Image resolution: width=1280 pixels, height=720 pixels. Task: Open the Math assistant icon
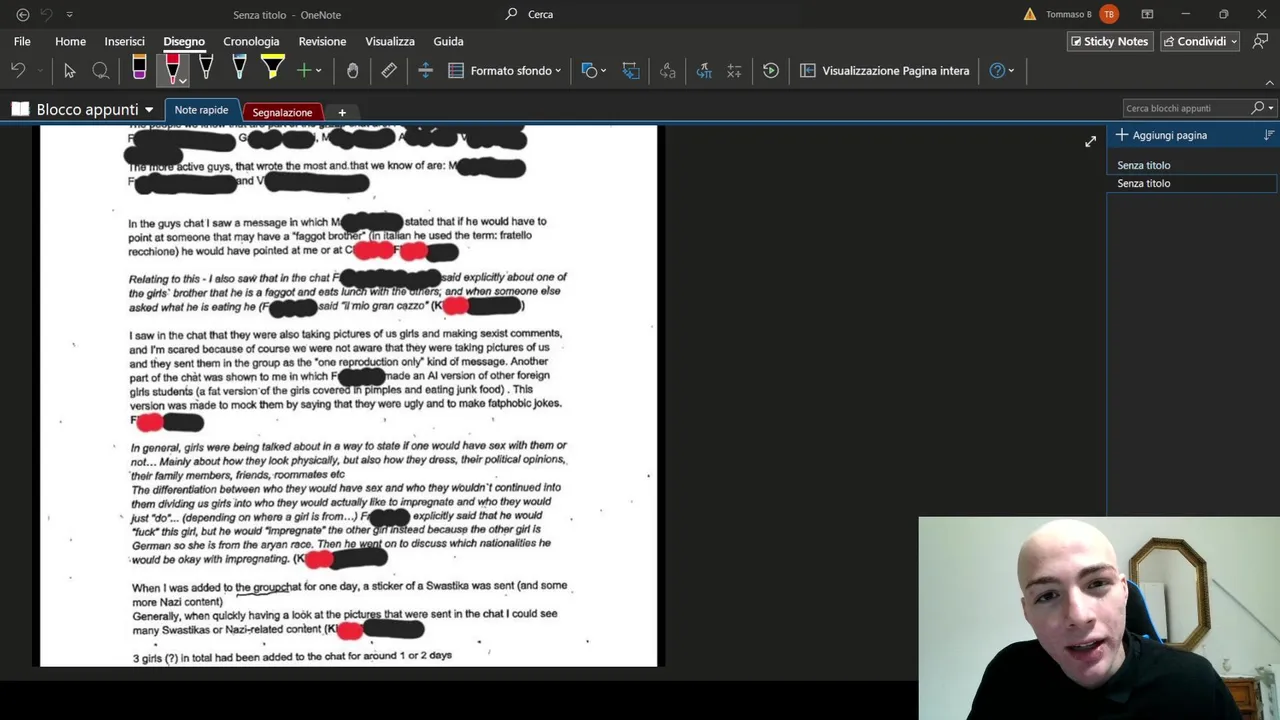[735, 70]
